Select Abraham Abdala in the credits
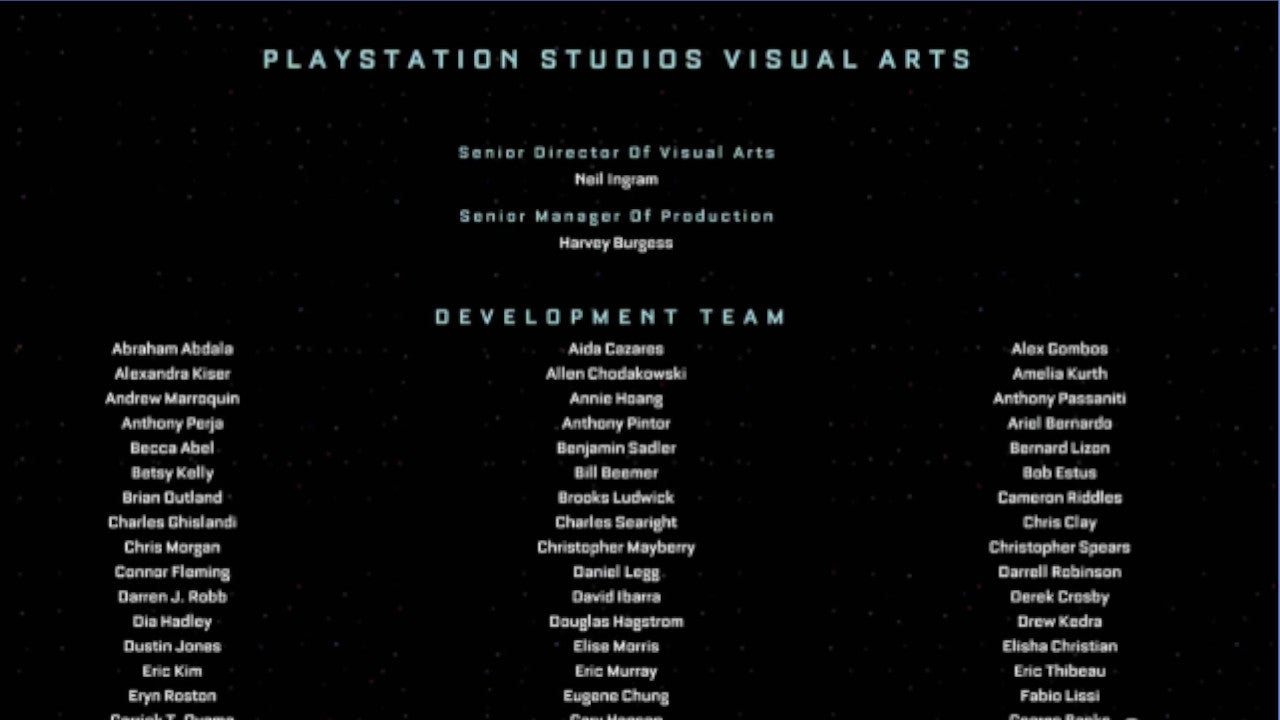The width and height of the screenshot is (1280, 720). (172, 349)
